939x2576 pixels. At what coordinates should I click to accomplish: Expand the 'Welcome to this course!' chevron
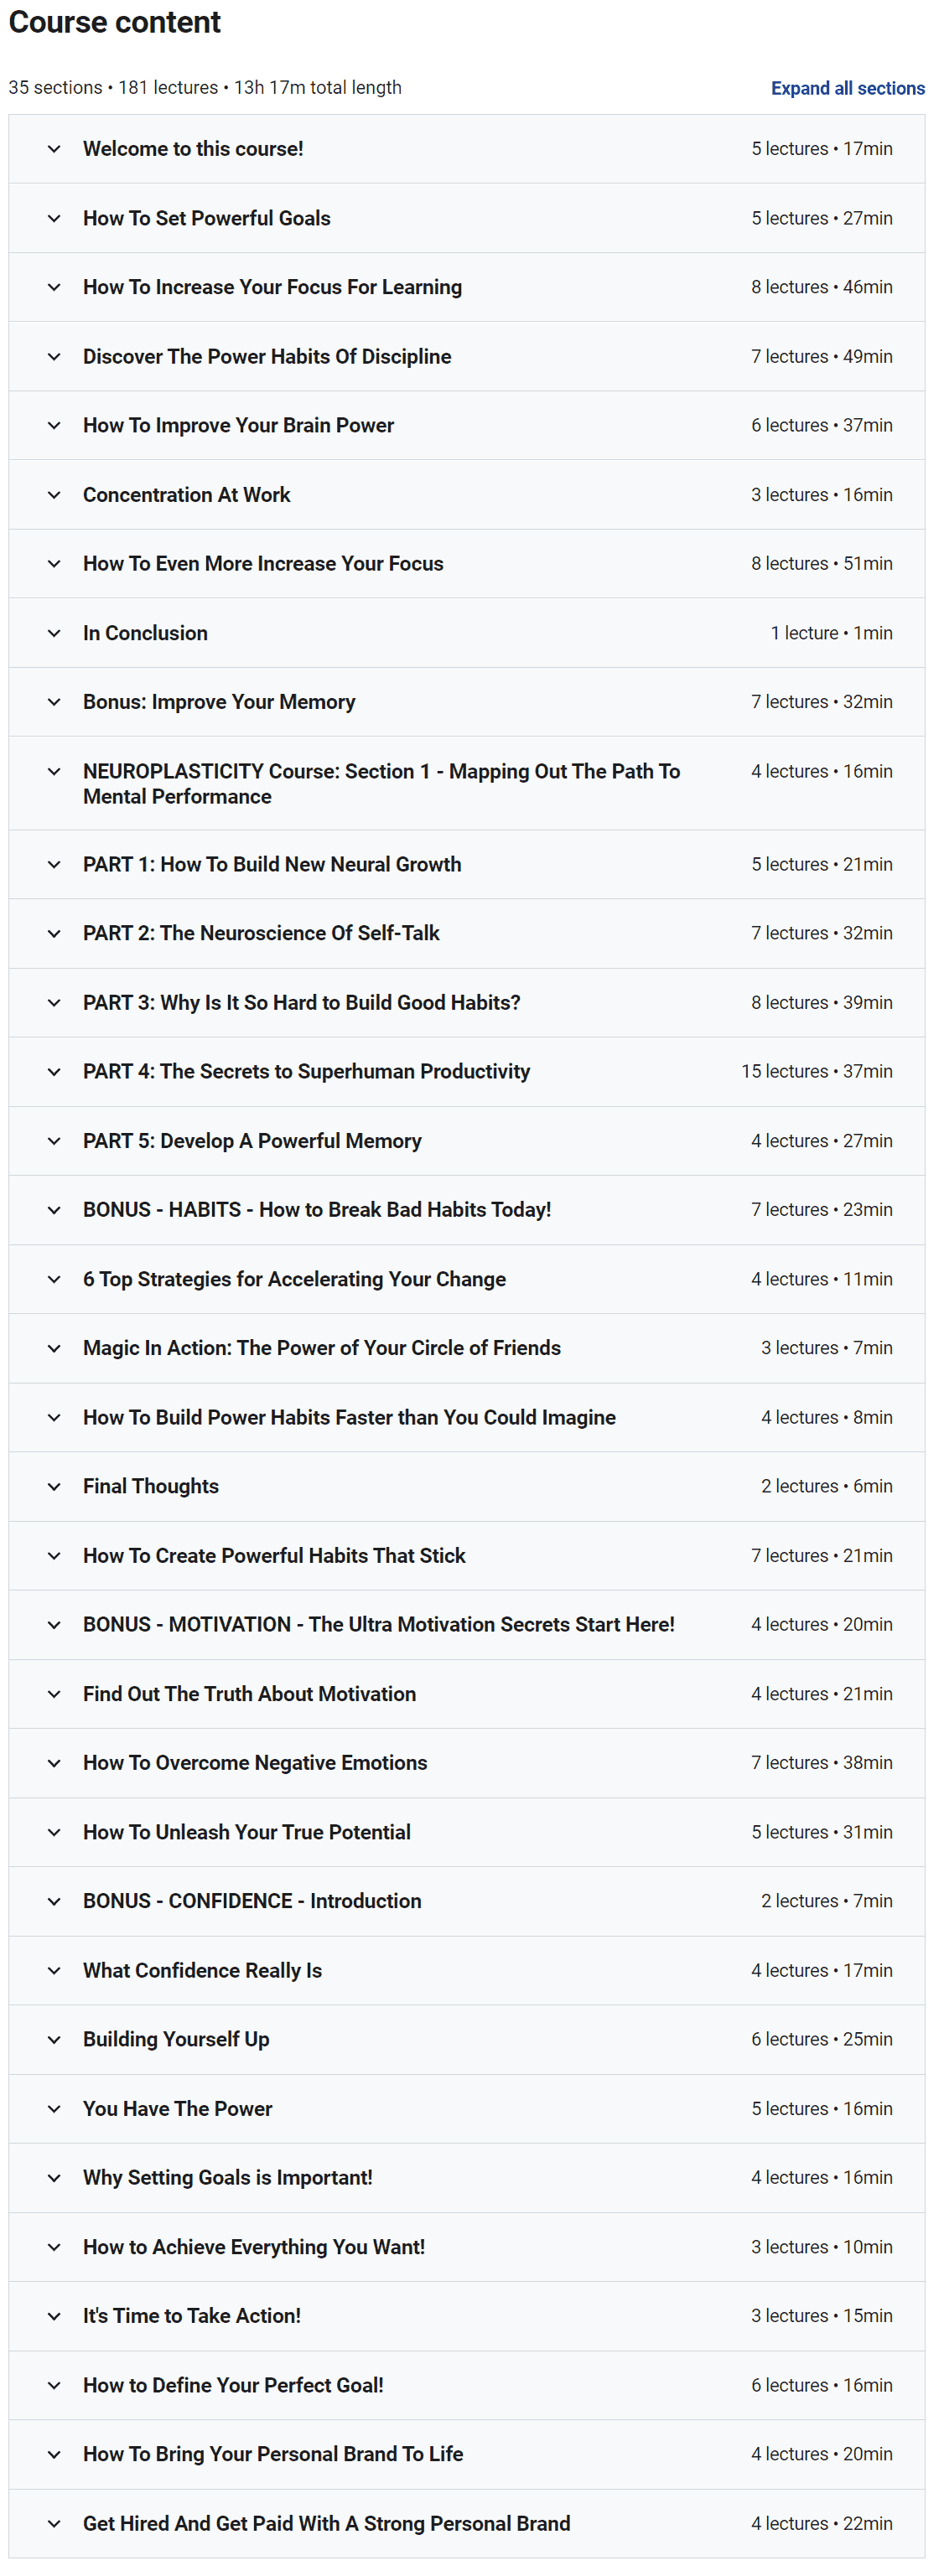click(54, 149)
